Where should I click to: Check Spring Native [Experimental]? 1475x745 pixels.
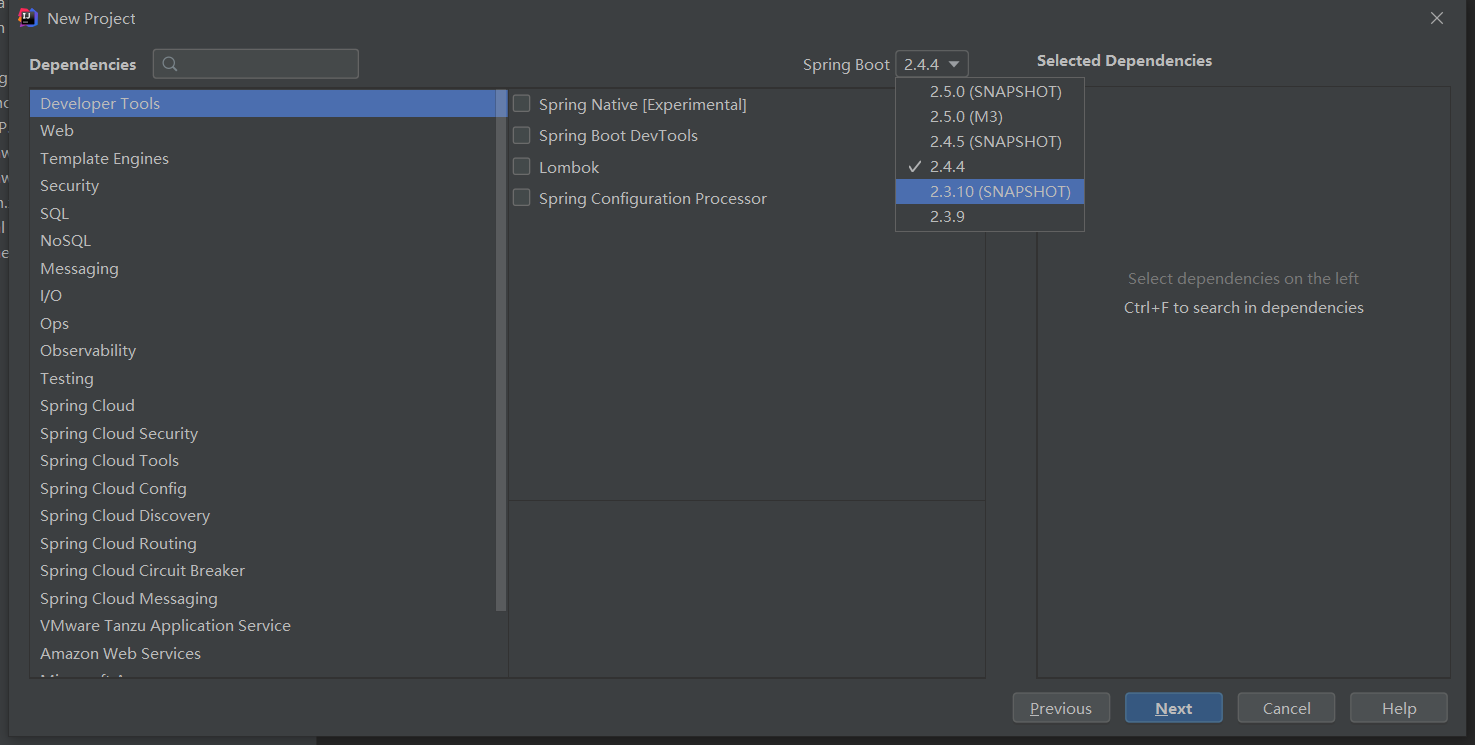521,104
